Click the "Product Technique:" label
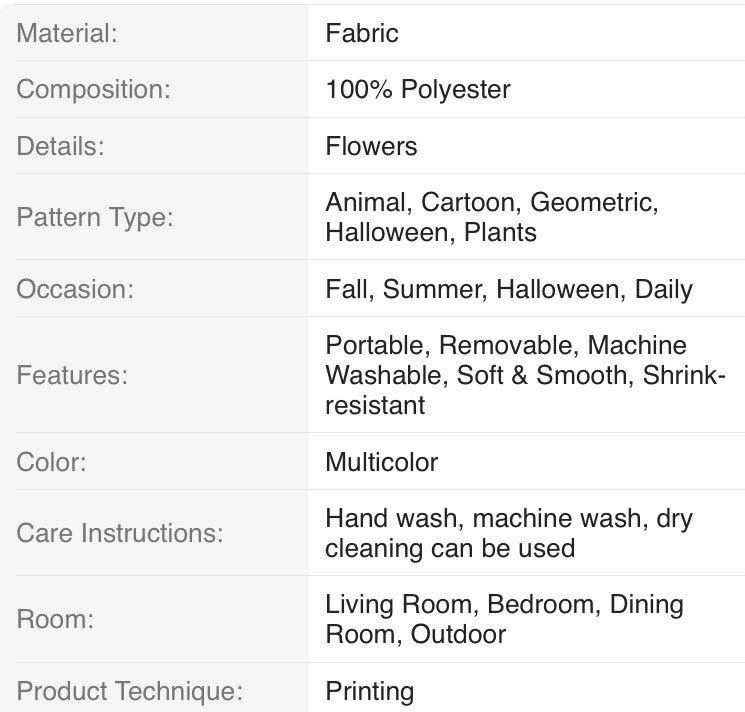 point(130,691)
